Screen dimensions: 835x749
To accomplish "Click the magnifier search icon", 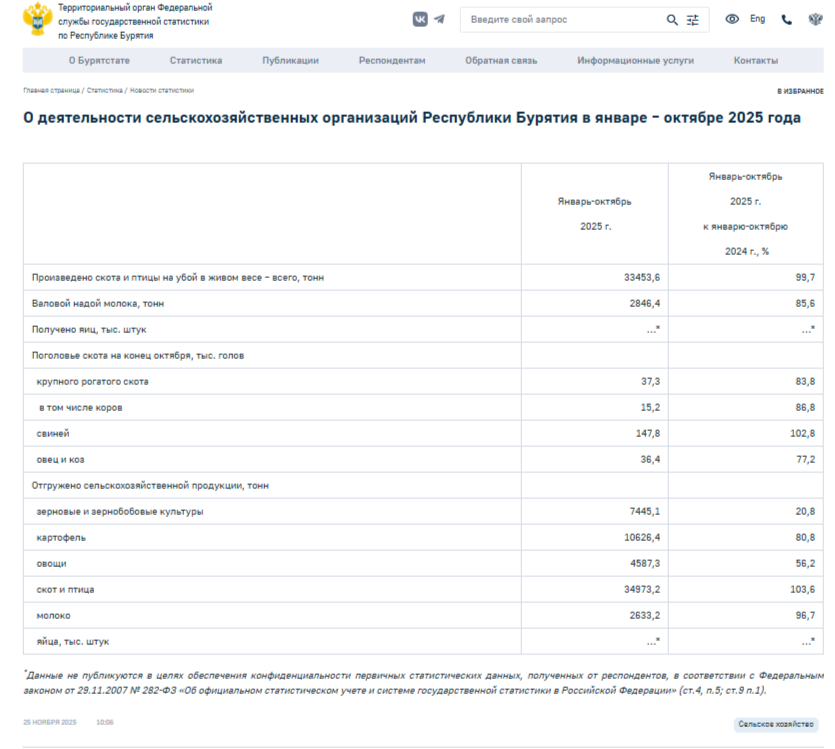I will (672, 20).
